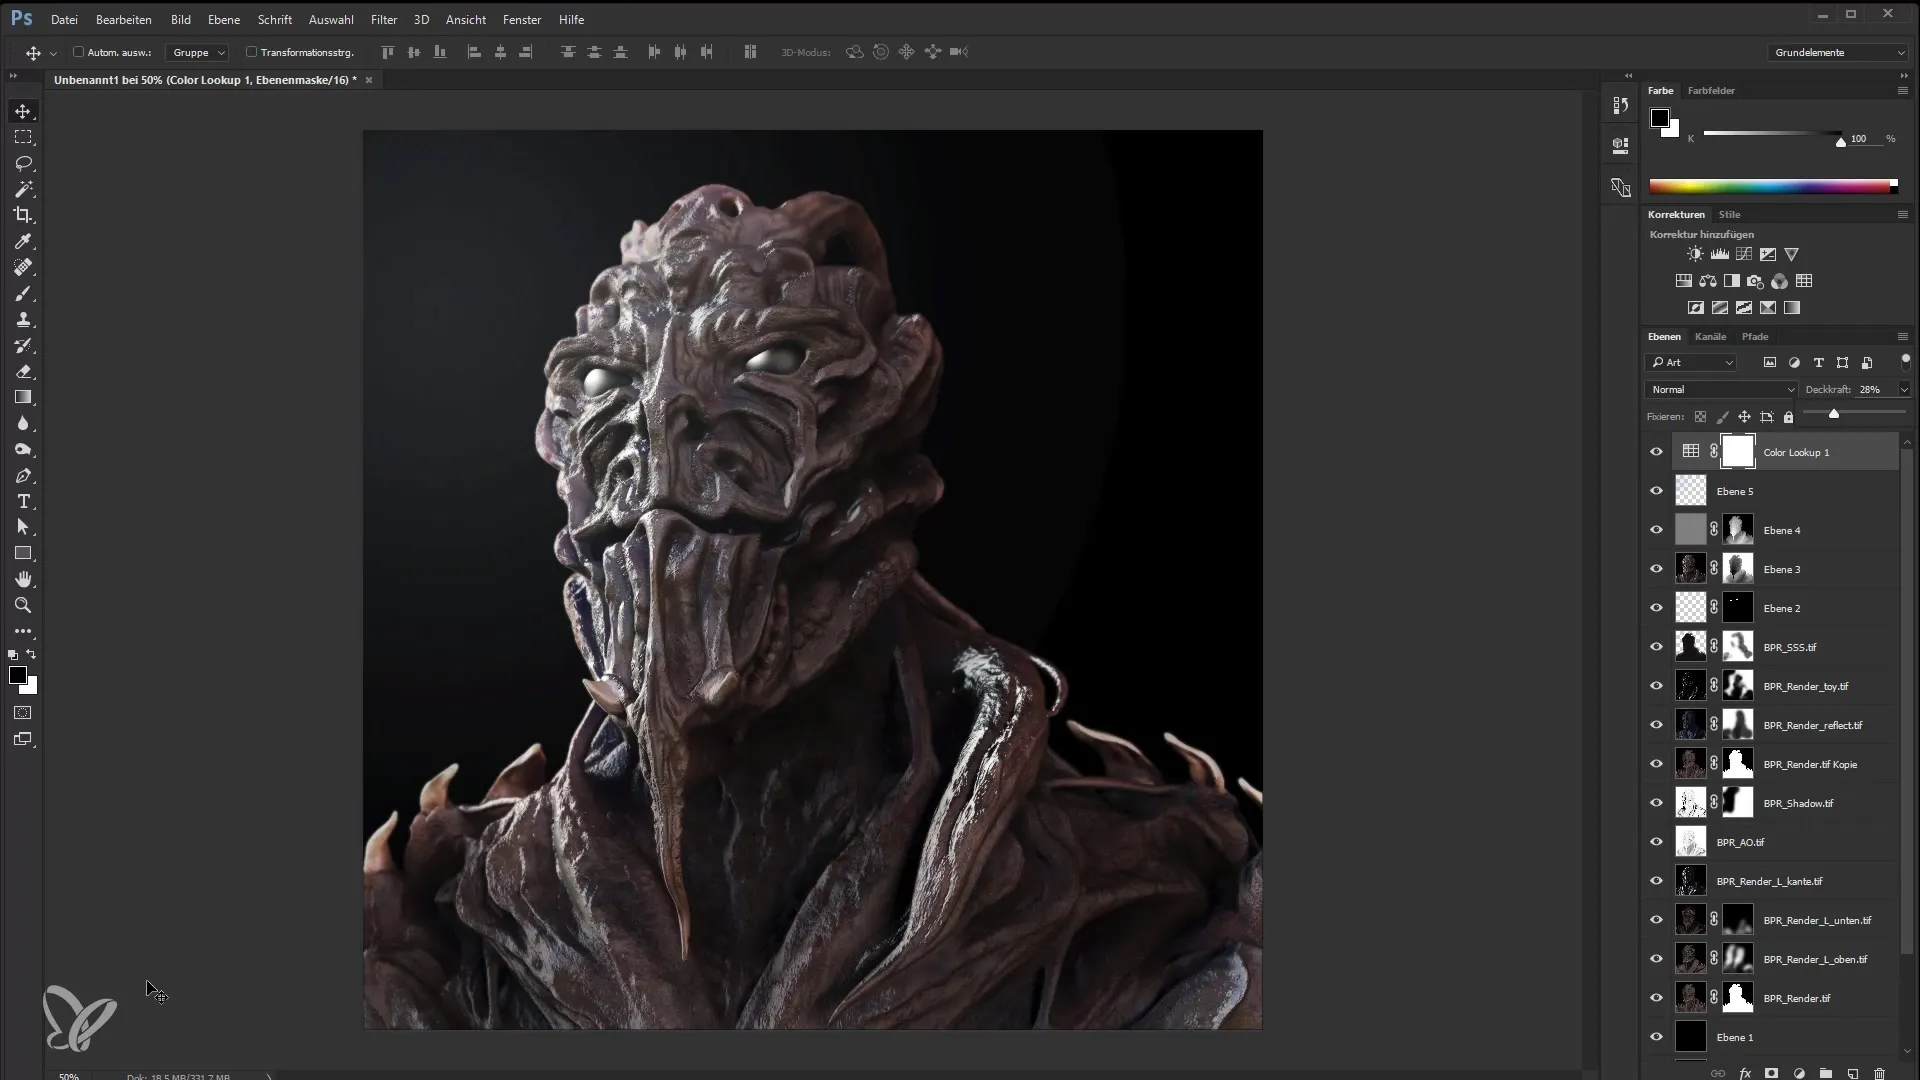Open the blending mode dropdown
This screenshot has width=1920, height=1080.
tap(1721, 389)
